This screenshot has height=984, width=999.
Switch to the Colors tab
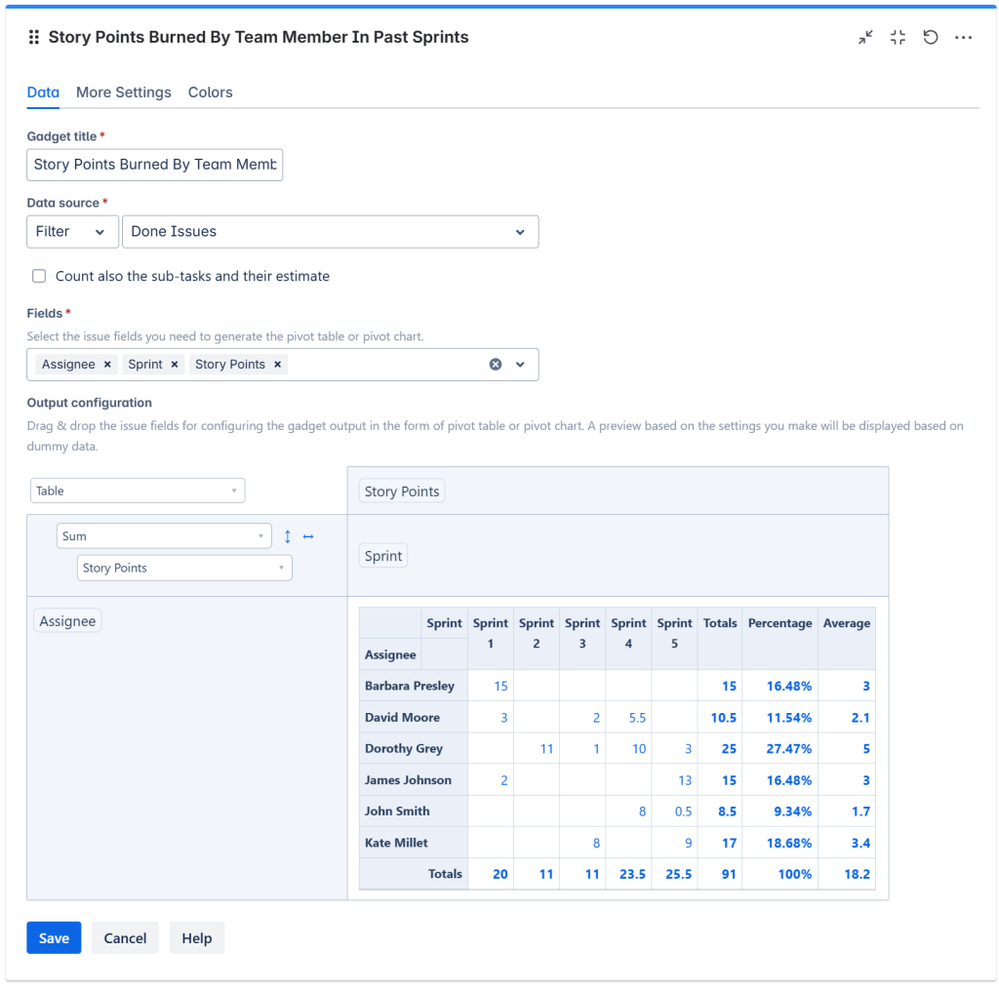(210, 92)
